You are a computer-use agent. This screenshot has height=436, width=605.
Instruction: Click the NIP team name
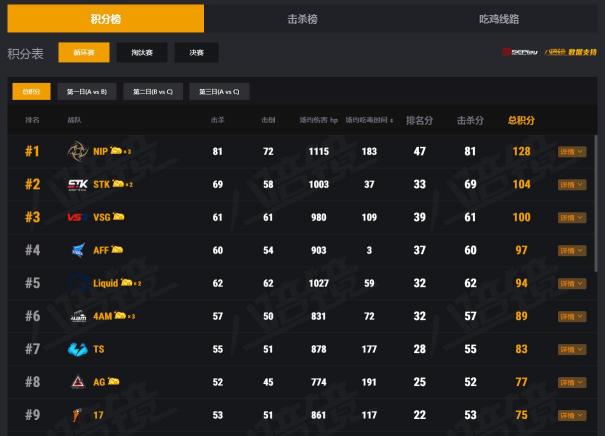click(x=100, y=151)
